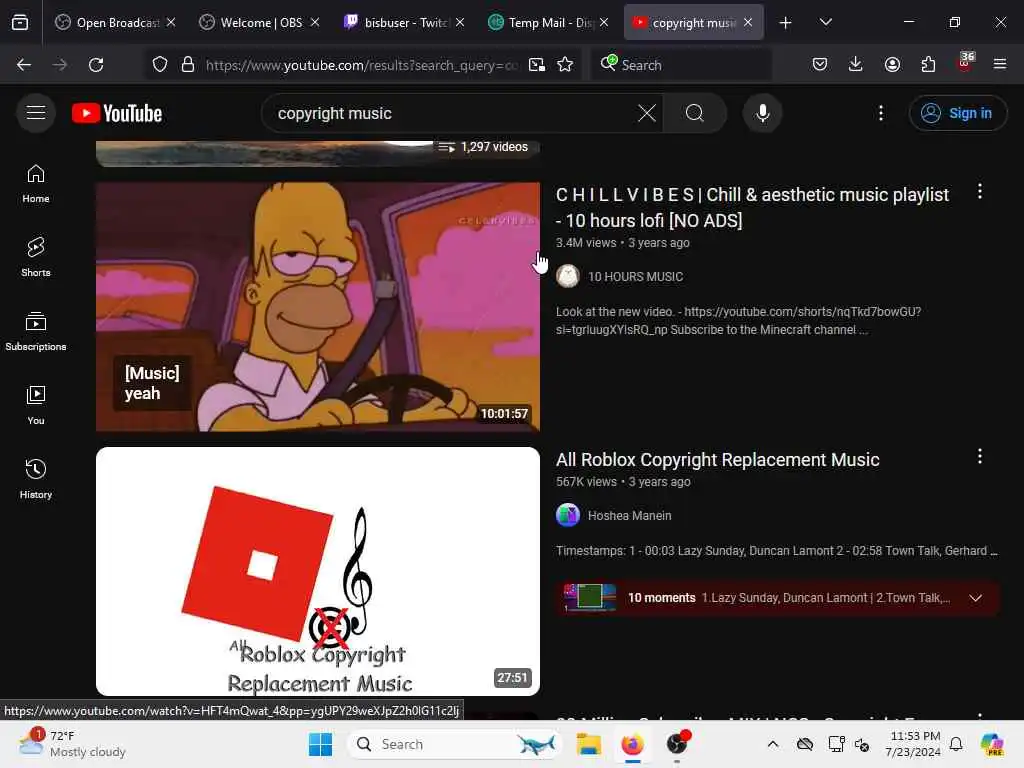Open notifications bell icon
1024x768 pixels.
[956, 744]
